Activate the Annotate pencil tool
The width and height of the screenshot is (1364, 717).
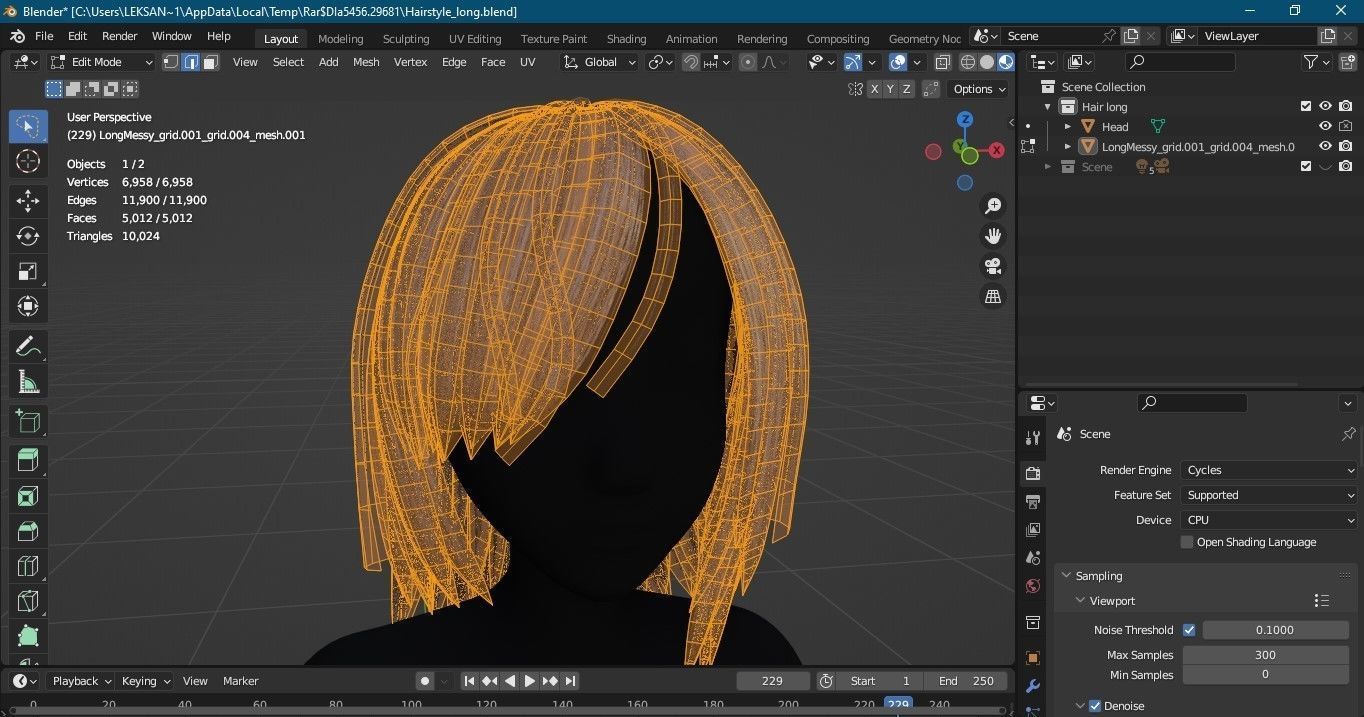[x=28, y=347]
